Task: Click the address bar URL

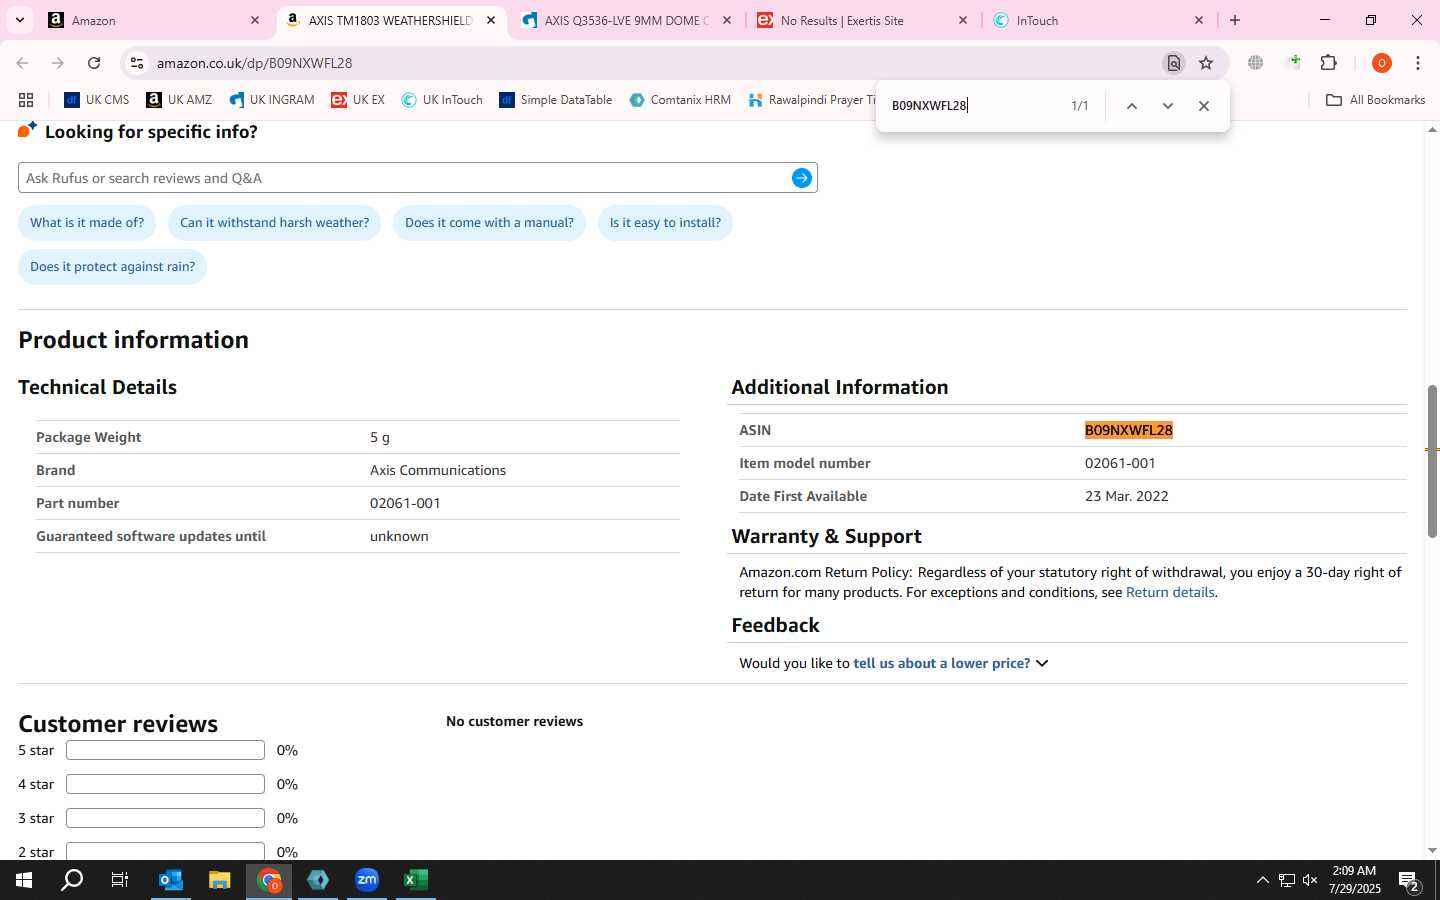Action: click(x=254, y=63)
